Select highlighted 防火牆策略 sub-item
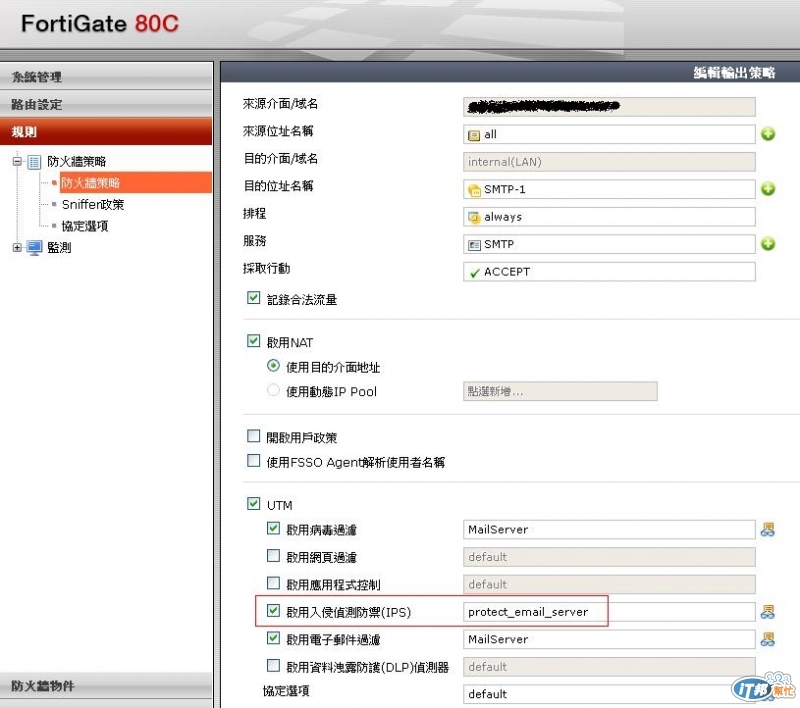The image size is (800, 708). tap(136, 183)
